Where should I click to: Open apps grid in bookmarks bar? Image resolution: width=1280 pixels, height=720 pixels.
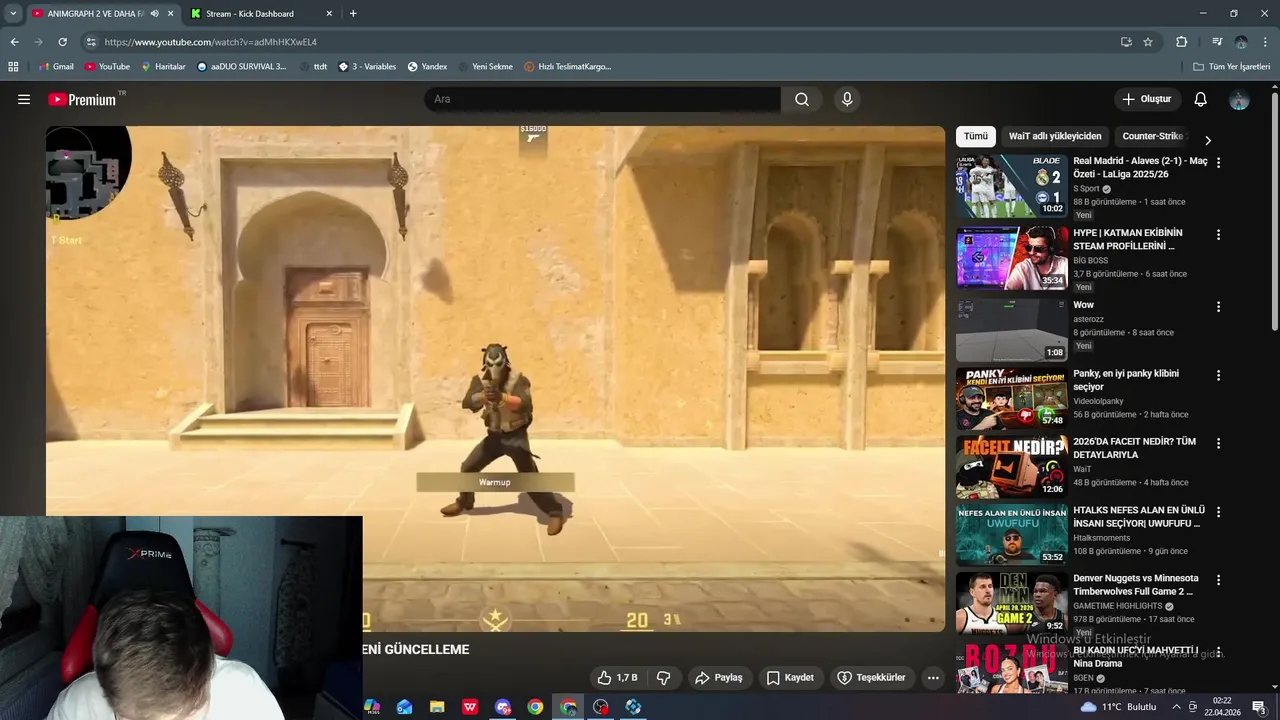[13, 67]
